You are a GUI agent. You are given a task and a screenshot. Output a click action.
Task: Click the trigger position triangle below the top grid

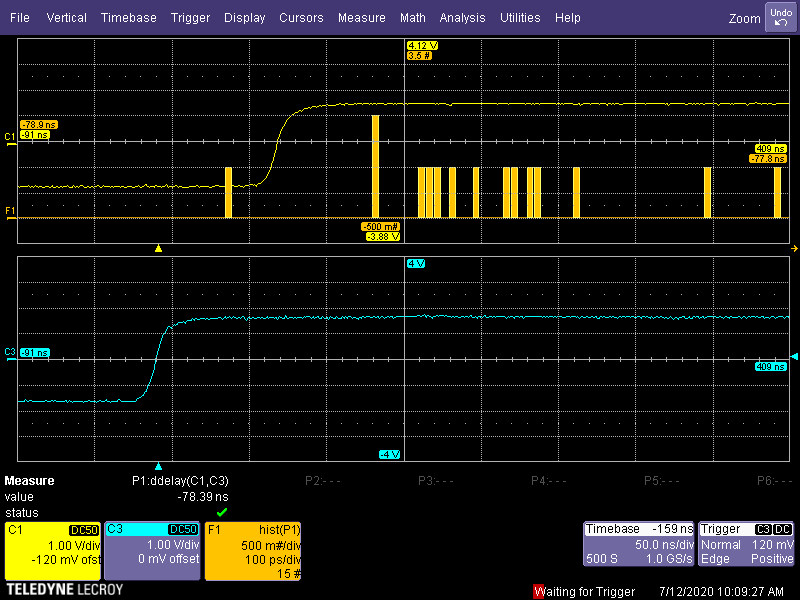point(158,246)
